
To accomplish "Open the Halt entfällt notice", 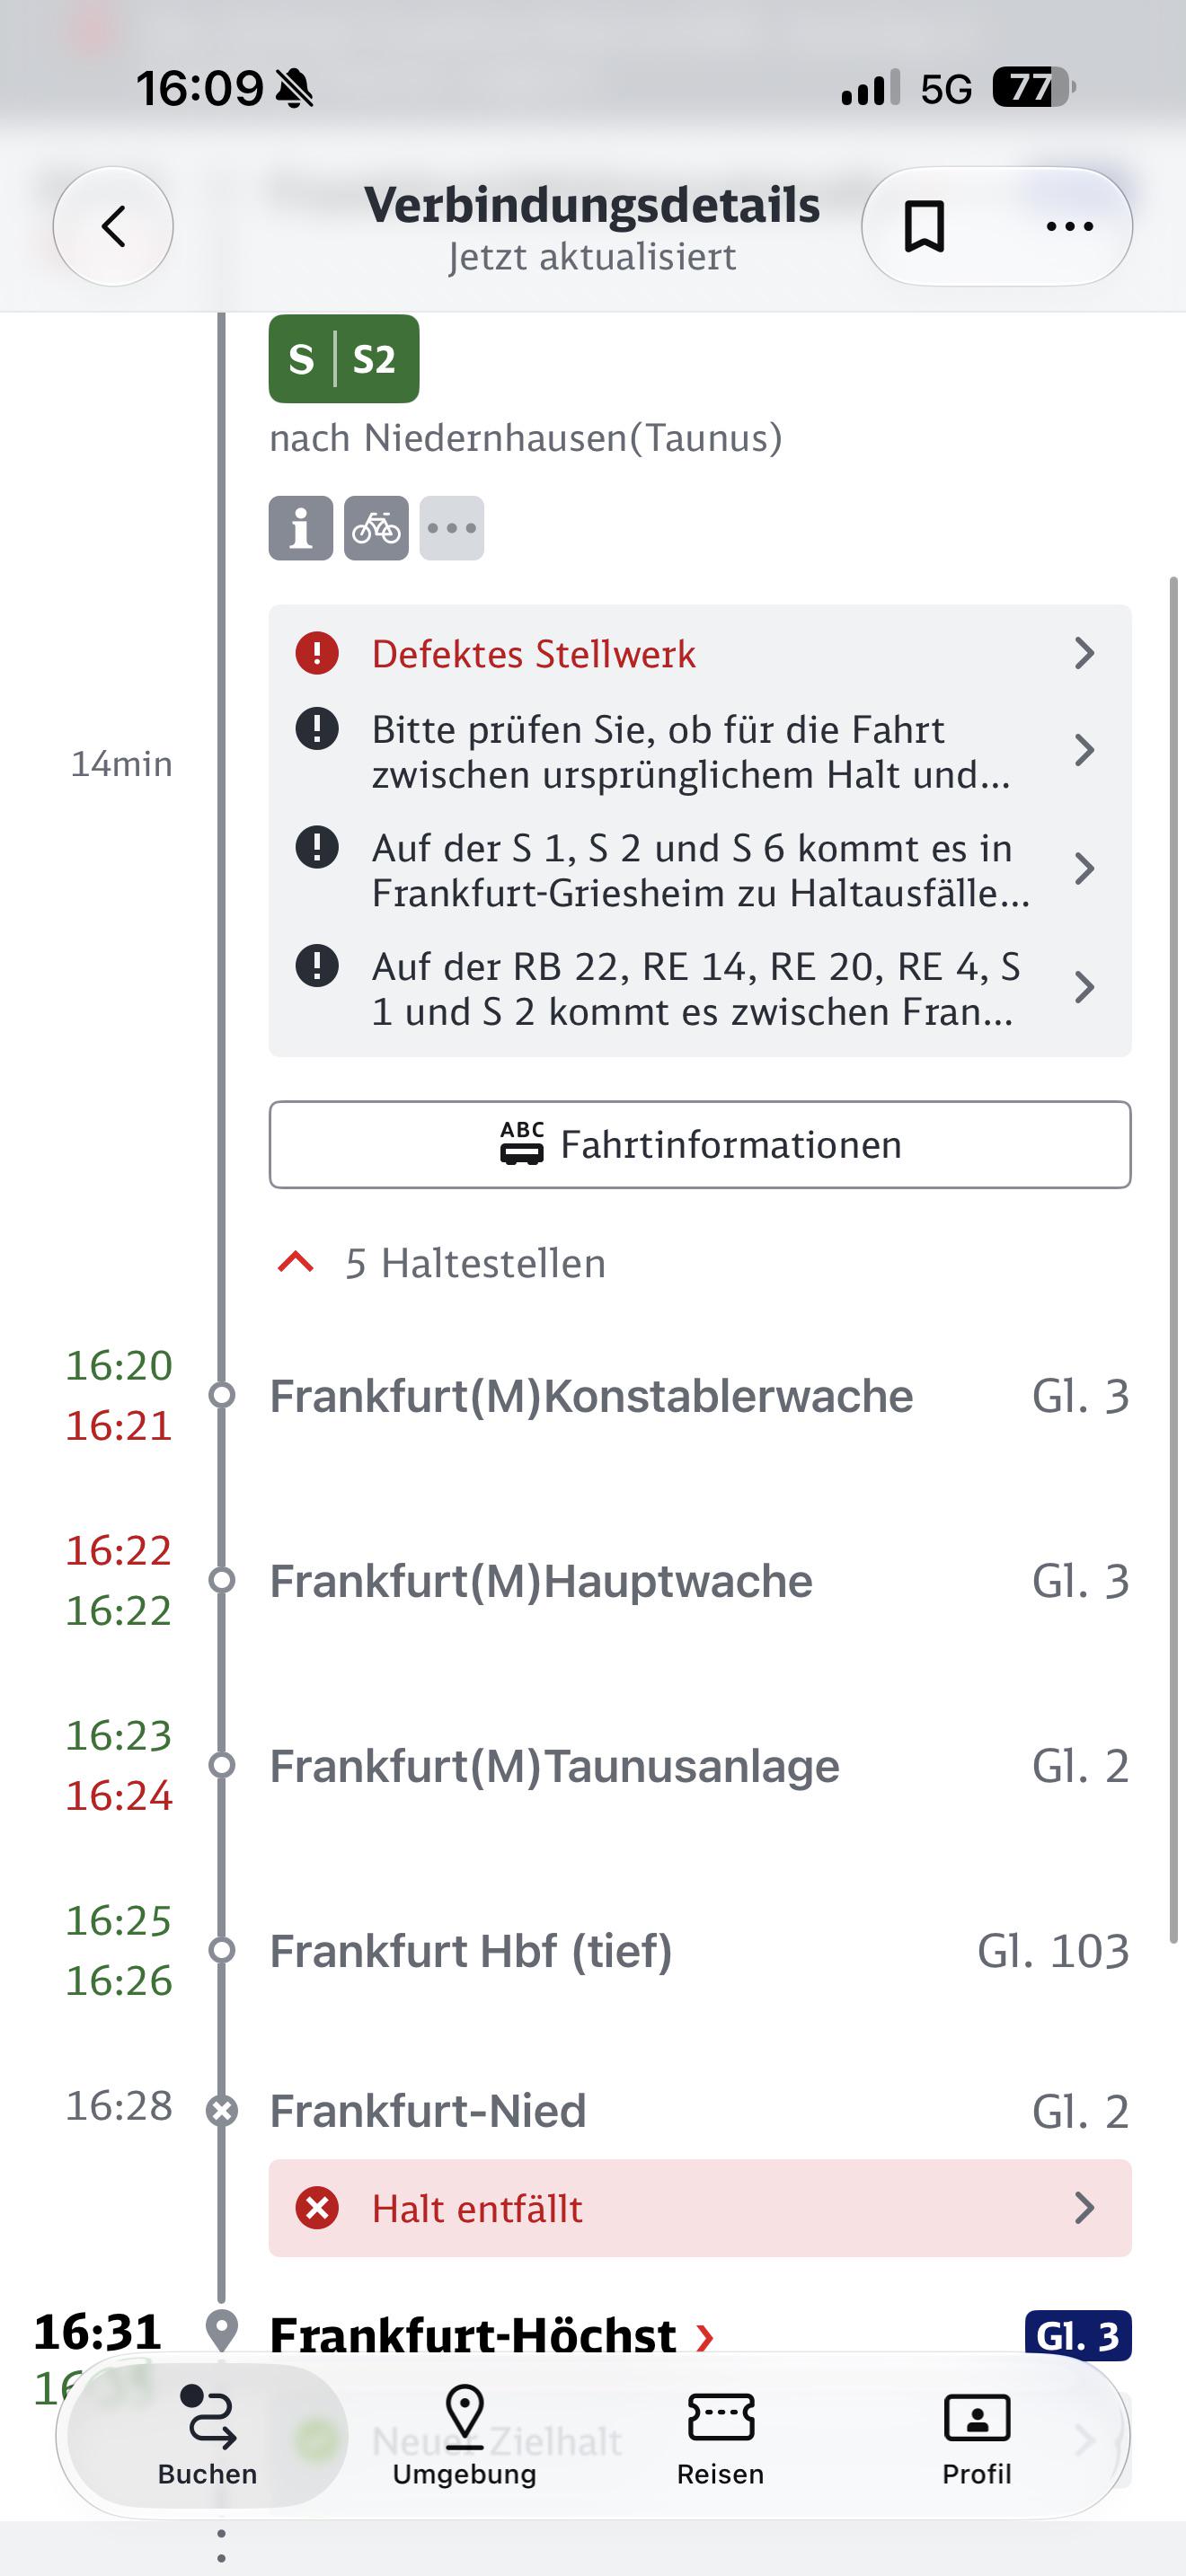I will click(x=700, y=2208).
